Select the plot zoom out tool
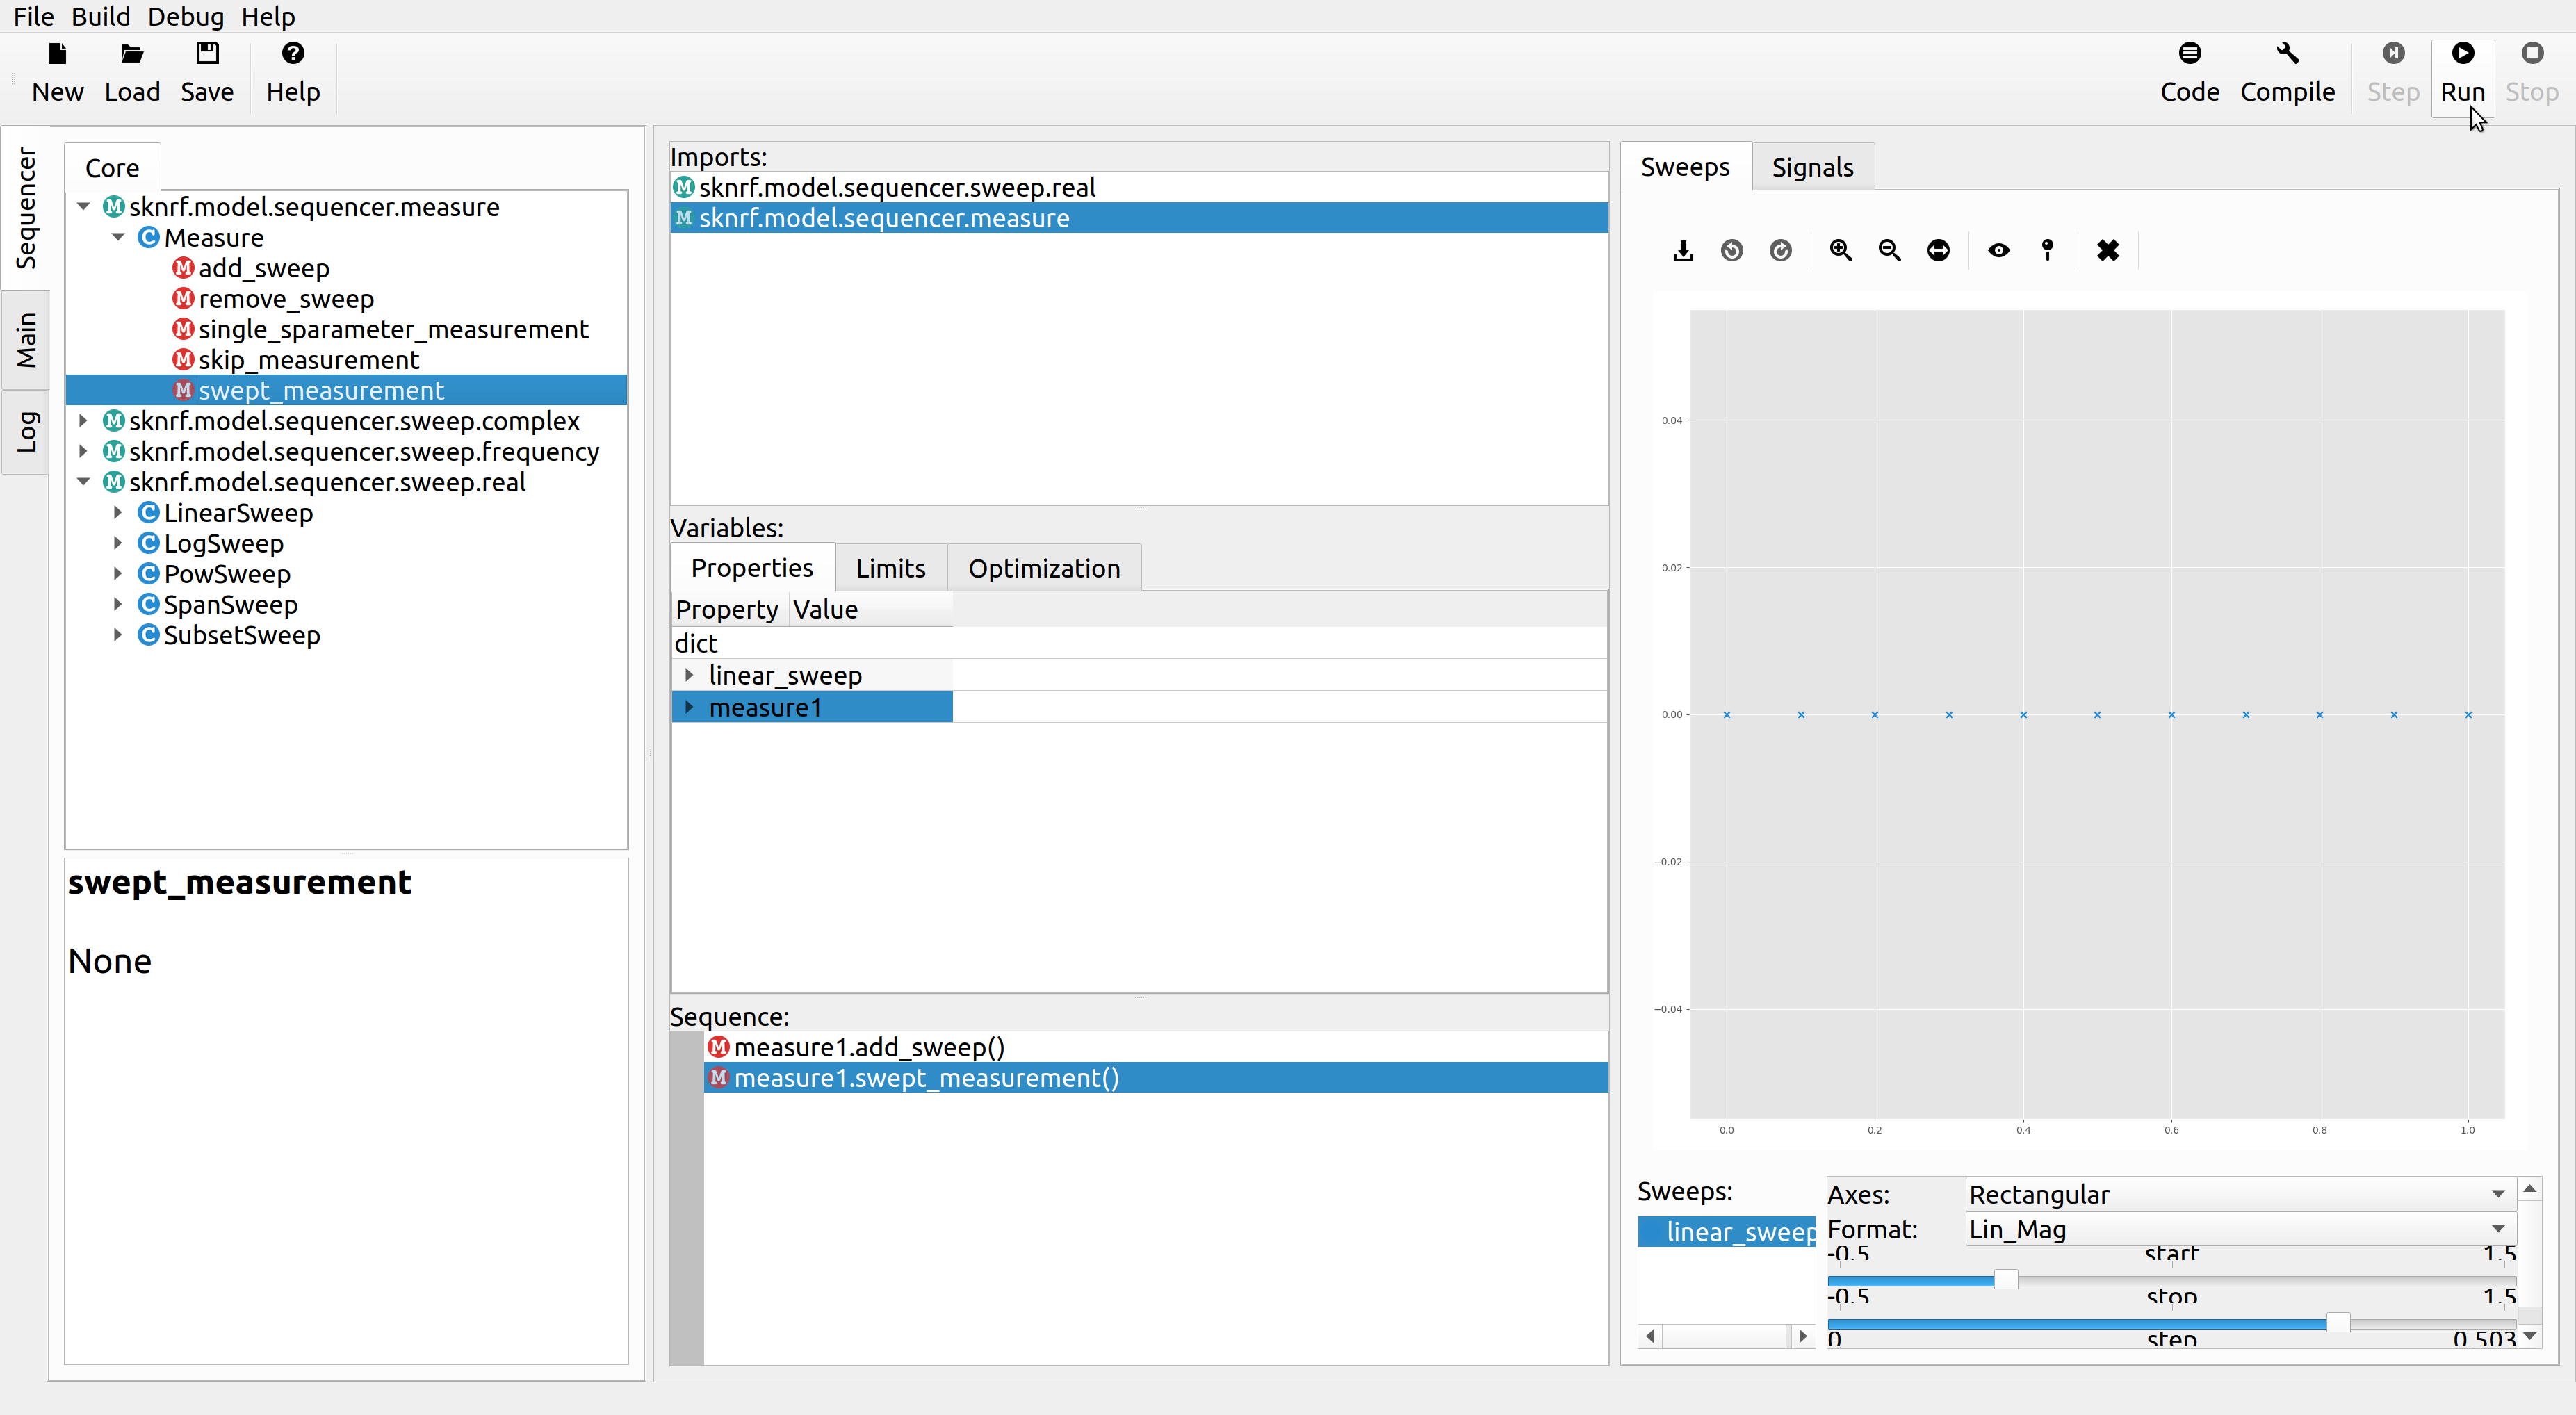Viewport: 2576px width, 1415px height. point(1889,251)
